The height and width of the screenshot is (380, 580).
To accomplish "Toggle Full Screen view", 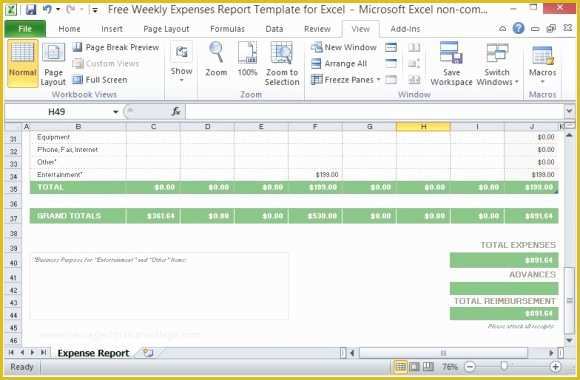I will tap(100, 80).
